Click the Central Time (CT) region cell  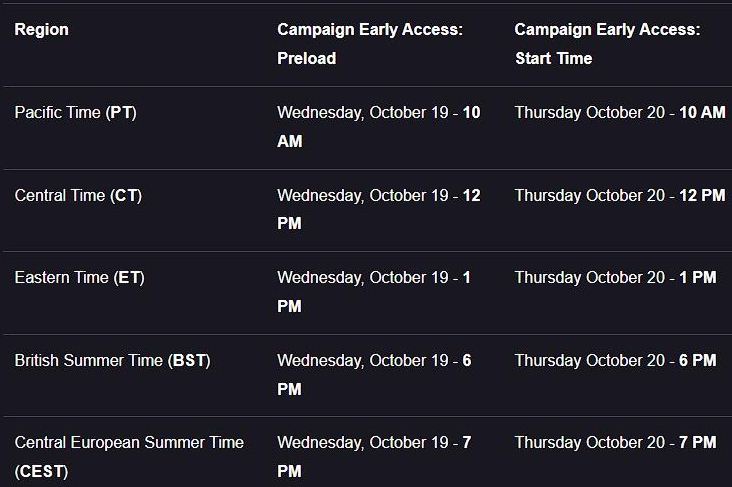[78, 195]
